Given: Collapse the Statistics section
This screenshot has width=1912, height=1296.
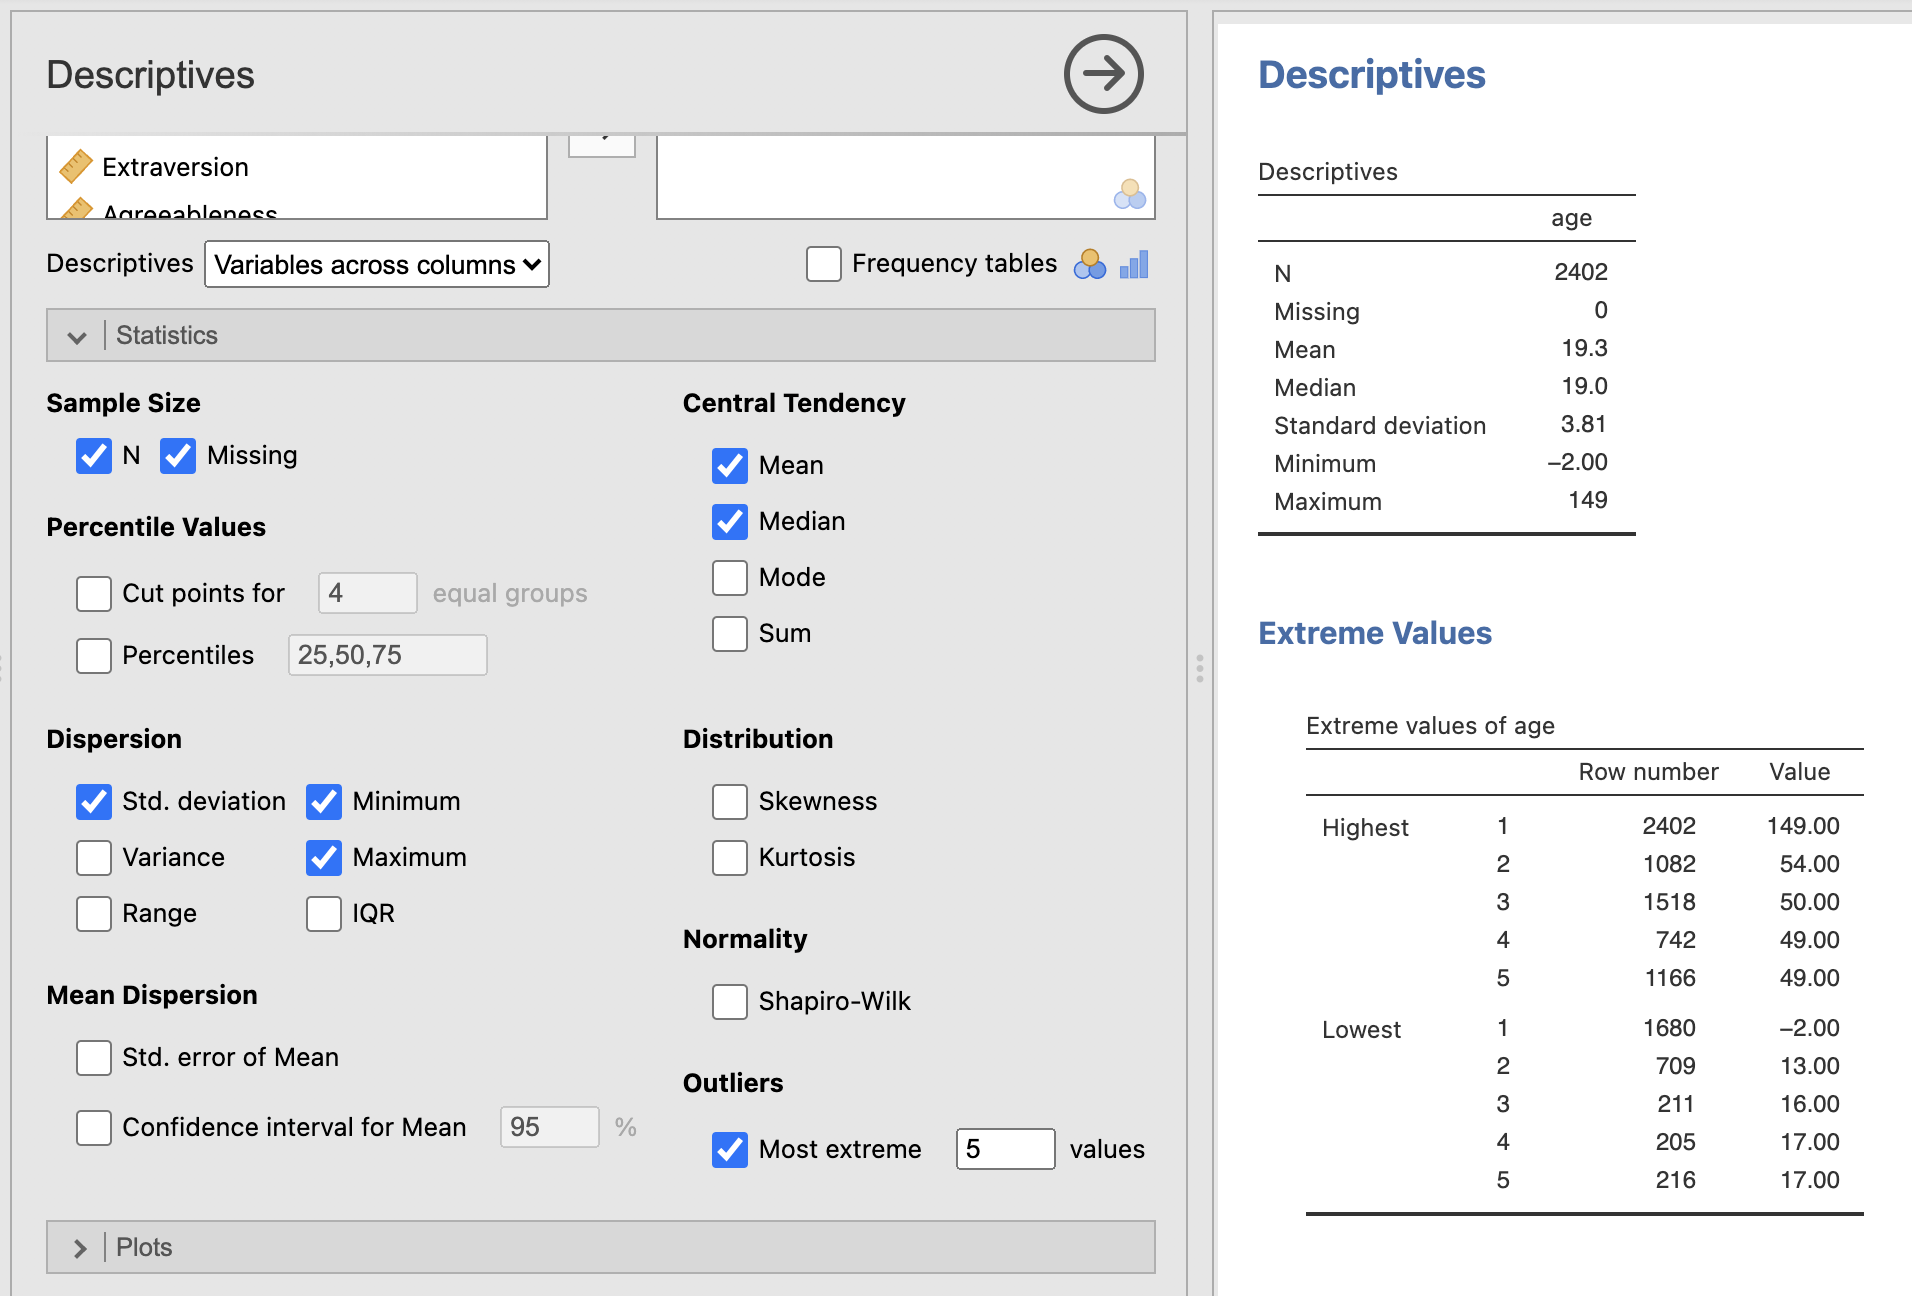Looking at the screenshot, I should coord(77,336).
